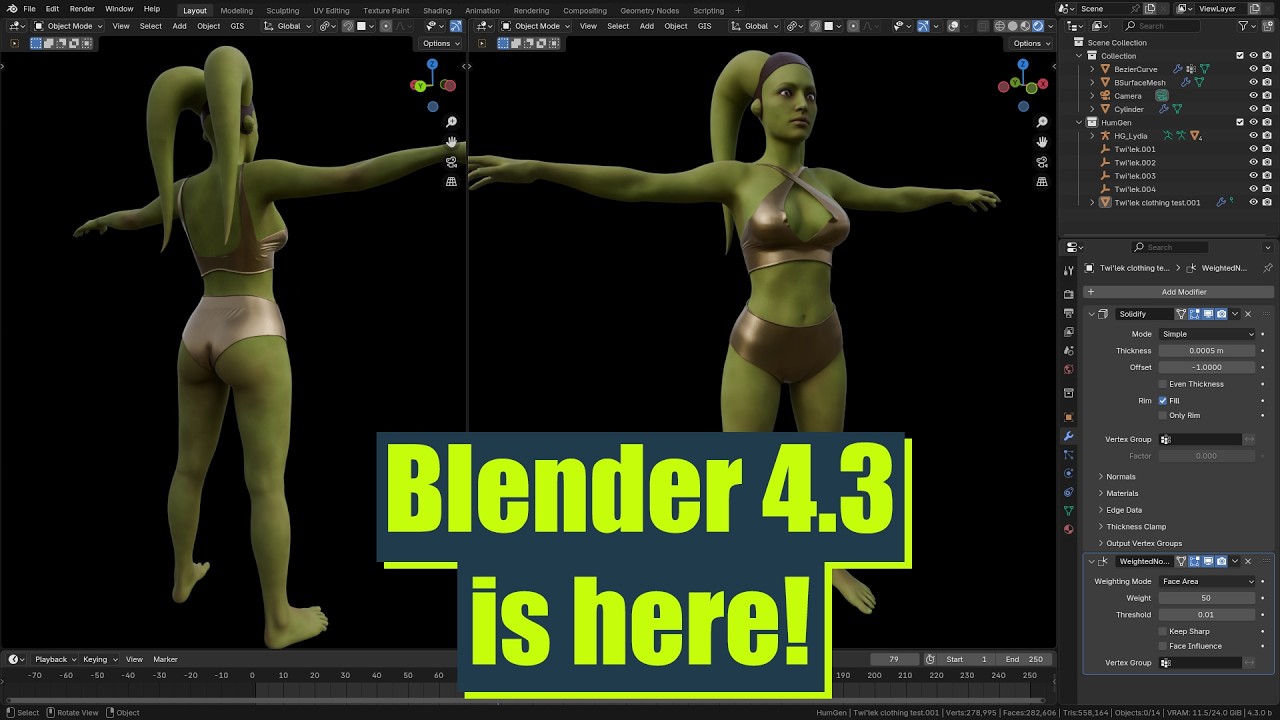Screen dimensions: 1280x720
Task: Open the Weighting Mode Face Area dropdown
Action: pos(1207,581)
